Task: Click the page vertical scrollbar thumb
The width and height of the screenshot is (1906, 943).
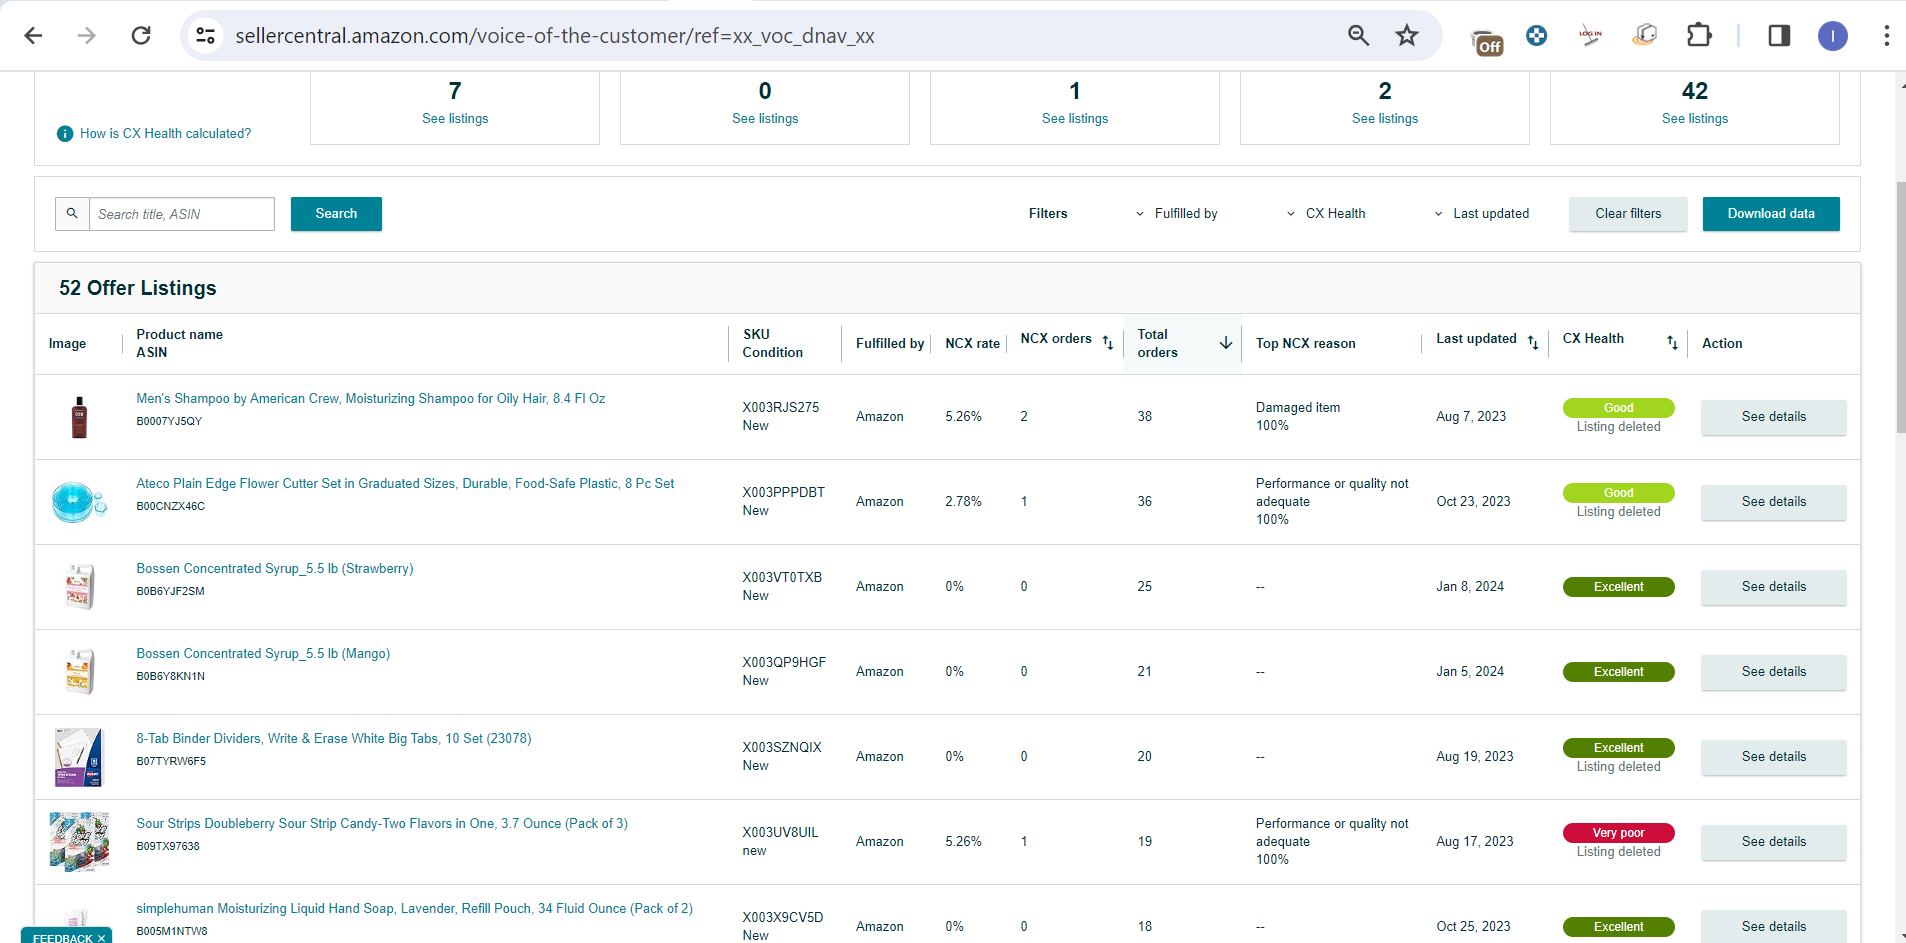Action: point(1900,307)
